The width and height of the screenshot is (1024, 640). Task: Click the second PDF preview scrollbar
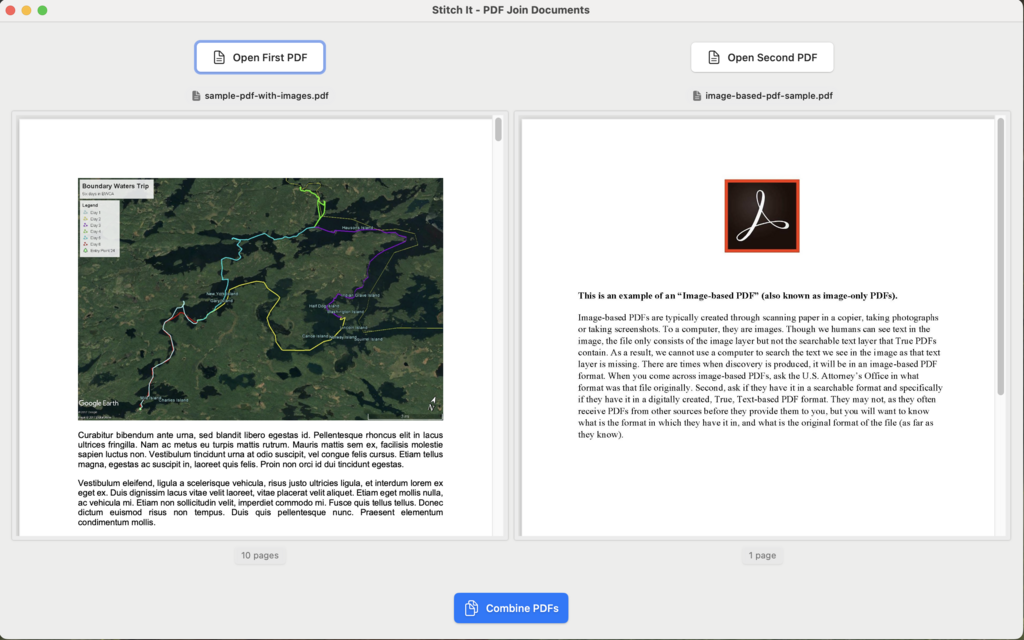coord(1000,256)
